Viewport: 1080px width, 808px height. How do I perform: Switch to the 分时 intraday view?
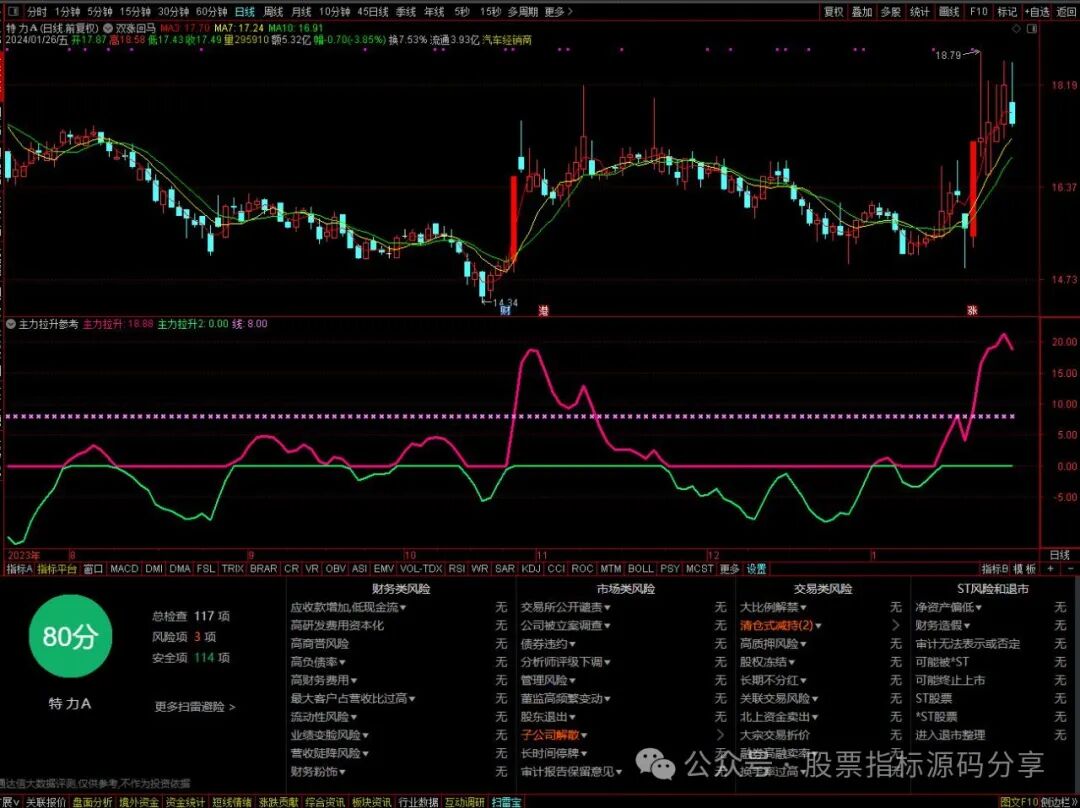pos(37,12)
